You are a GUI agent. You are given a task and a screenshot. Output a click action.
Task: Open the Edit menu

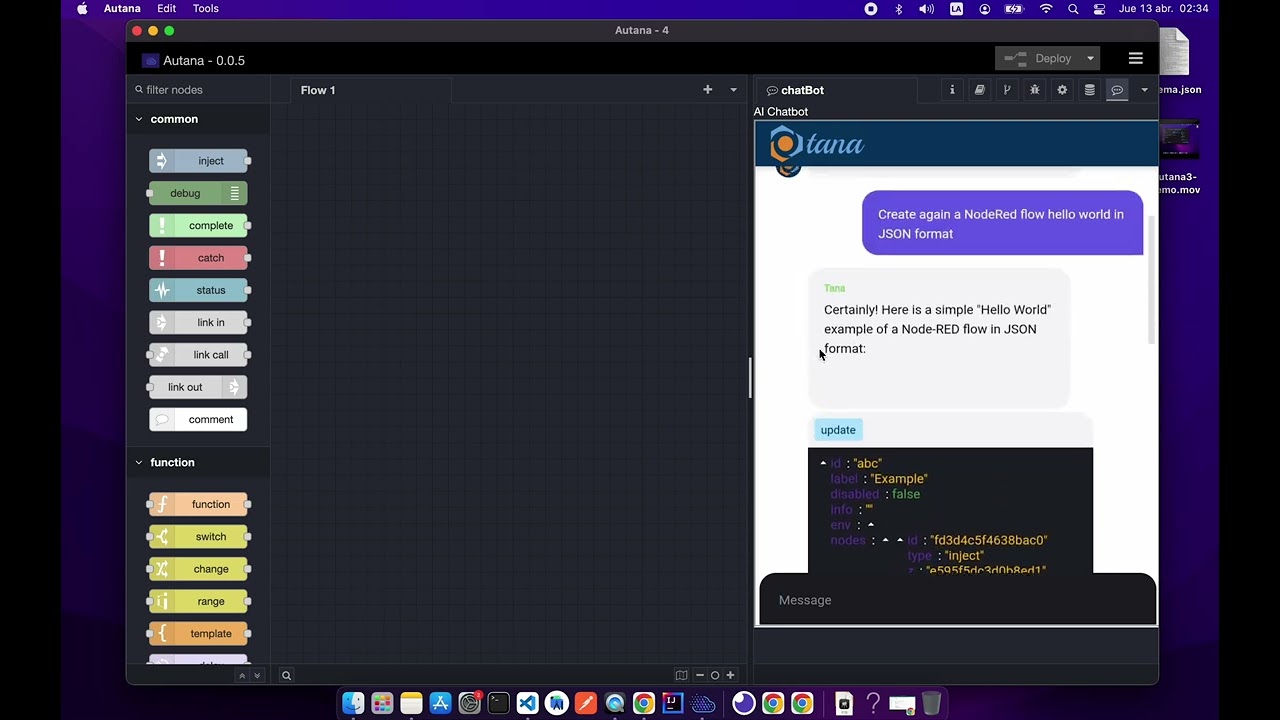click(x=167, y=9)
